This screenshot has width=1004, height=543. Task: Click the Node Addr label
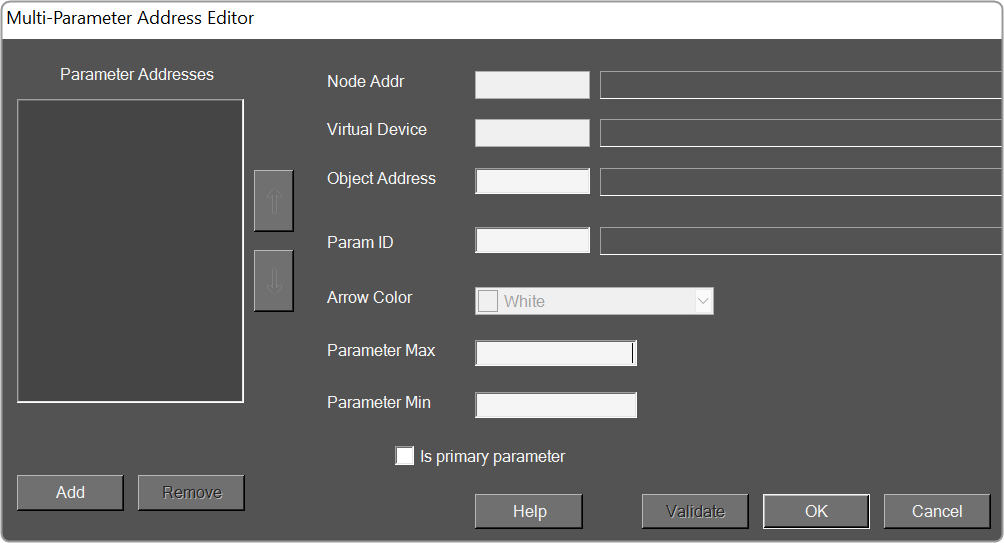click(366, 81)
